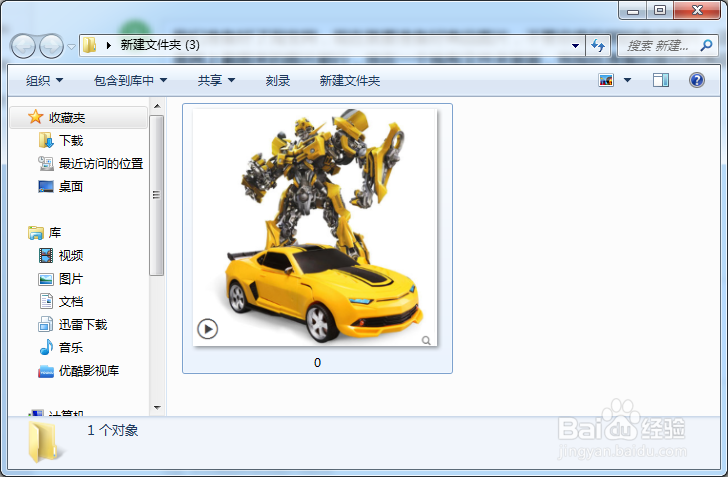Click the 视频 film icon
This screenshot has height=477, width=728.
point(46,255)
